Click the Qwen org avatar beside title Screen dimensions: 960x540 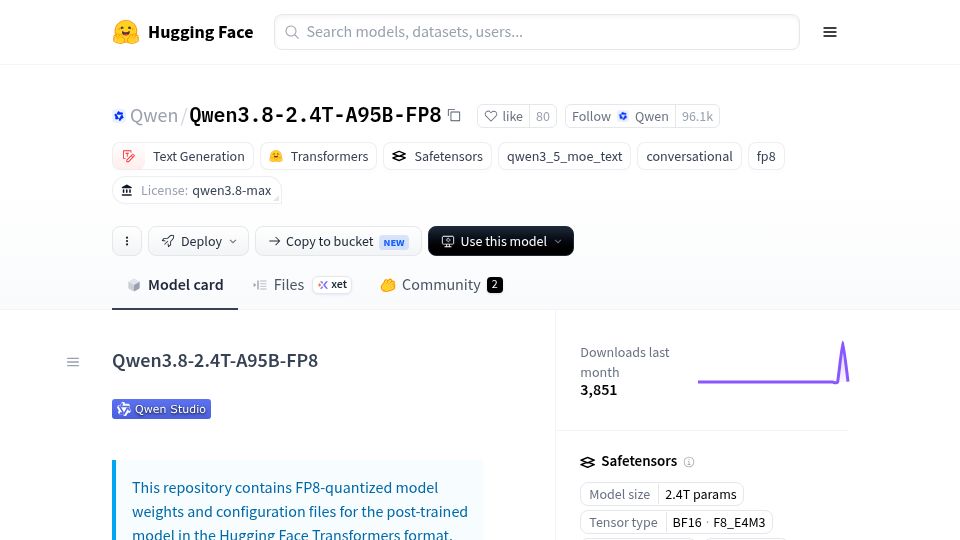119,116
